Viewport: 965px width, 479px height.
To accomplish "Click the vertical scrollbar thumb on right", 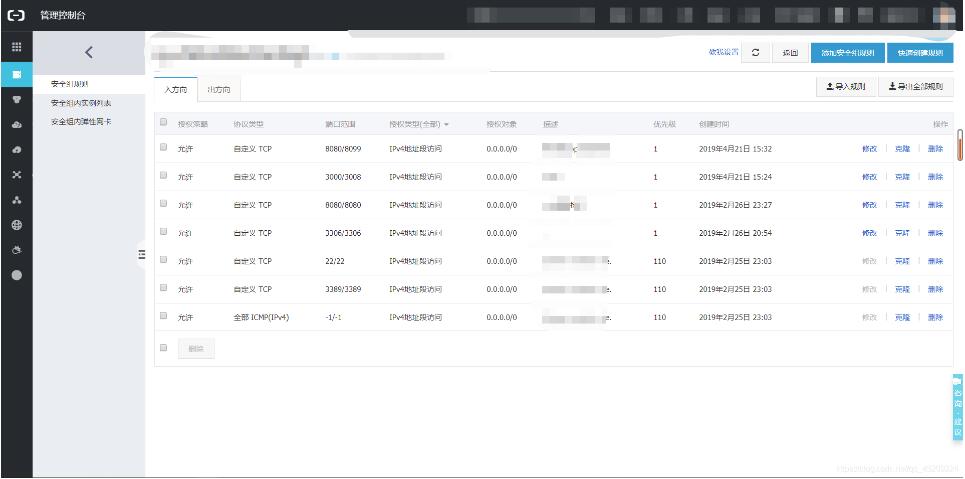I will (x=960, y=145).
